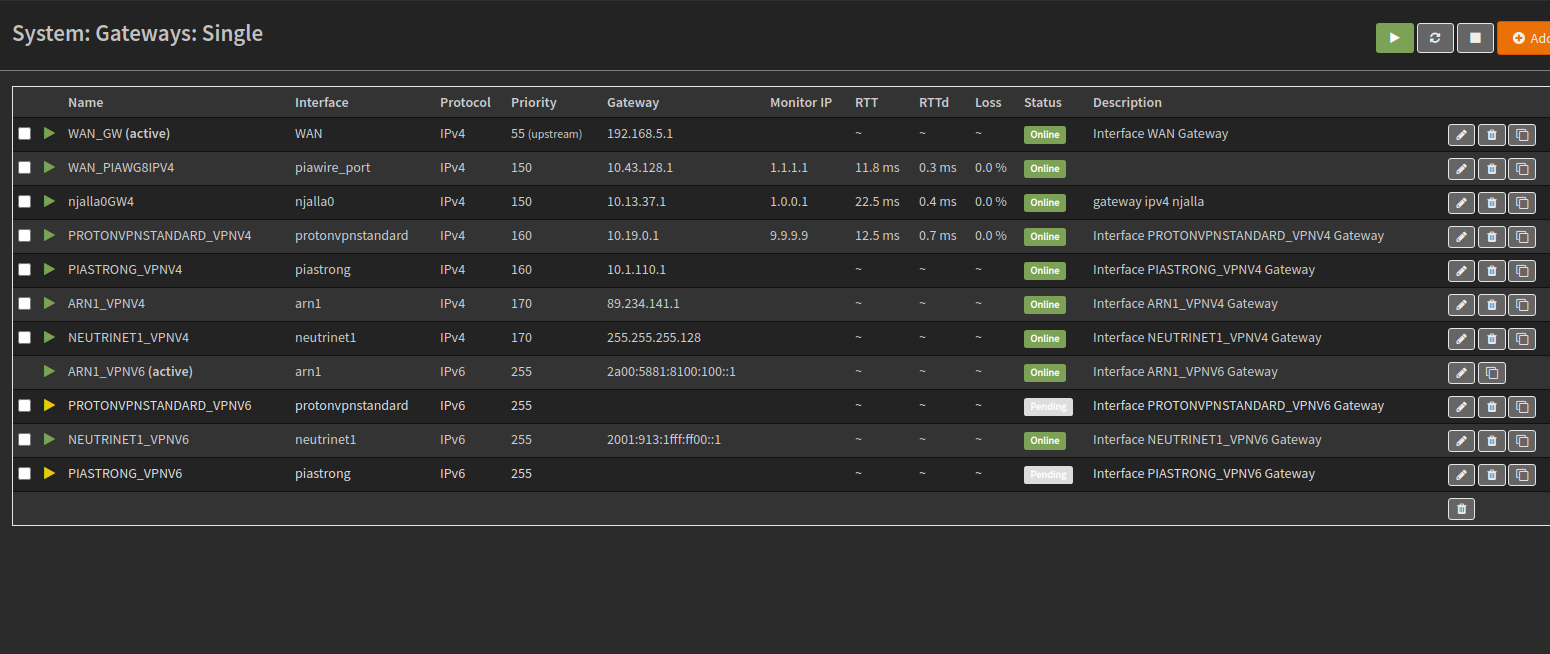Clone the NEUTRINET1_VPNV4 gateway with the copy icon
The image size is (1550, 654).
point(1521,339)
